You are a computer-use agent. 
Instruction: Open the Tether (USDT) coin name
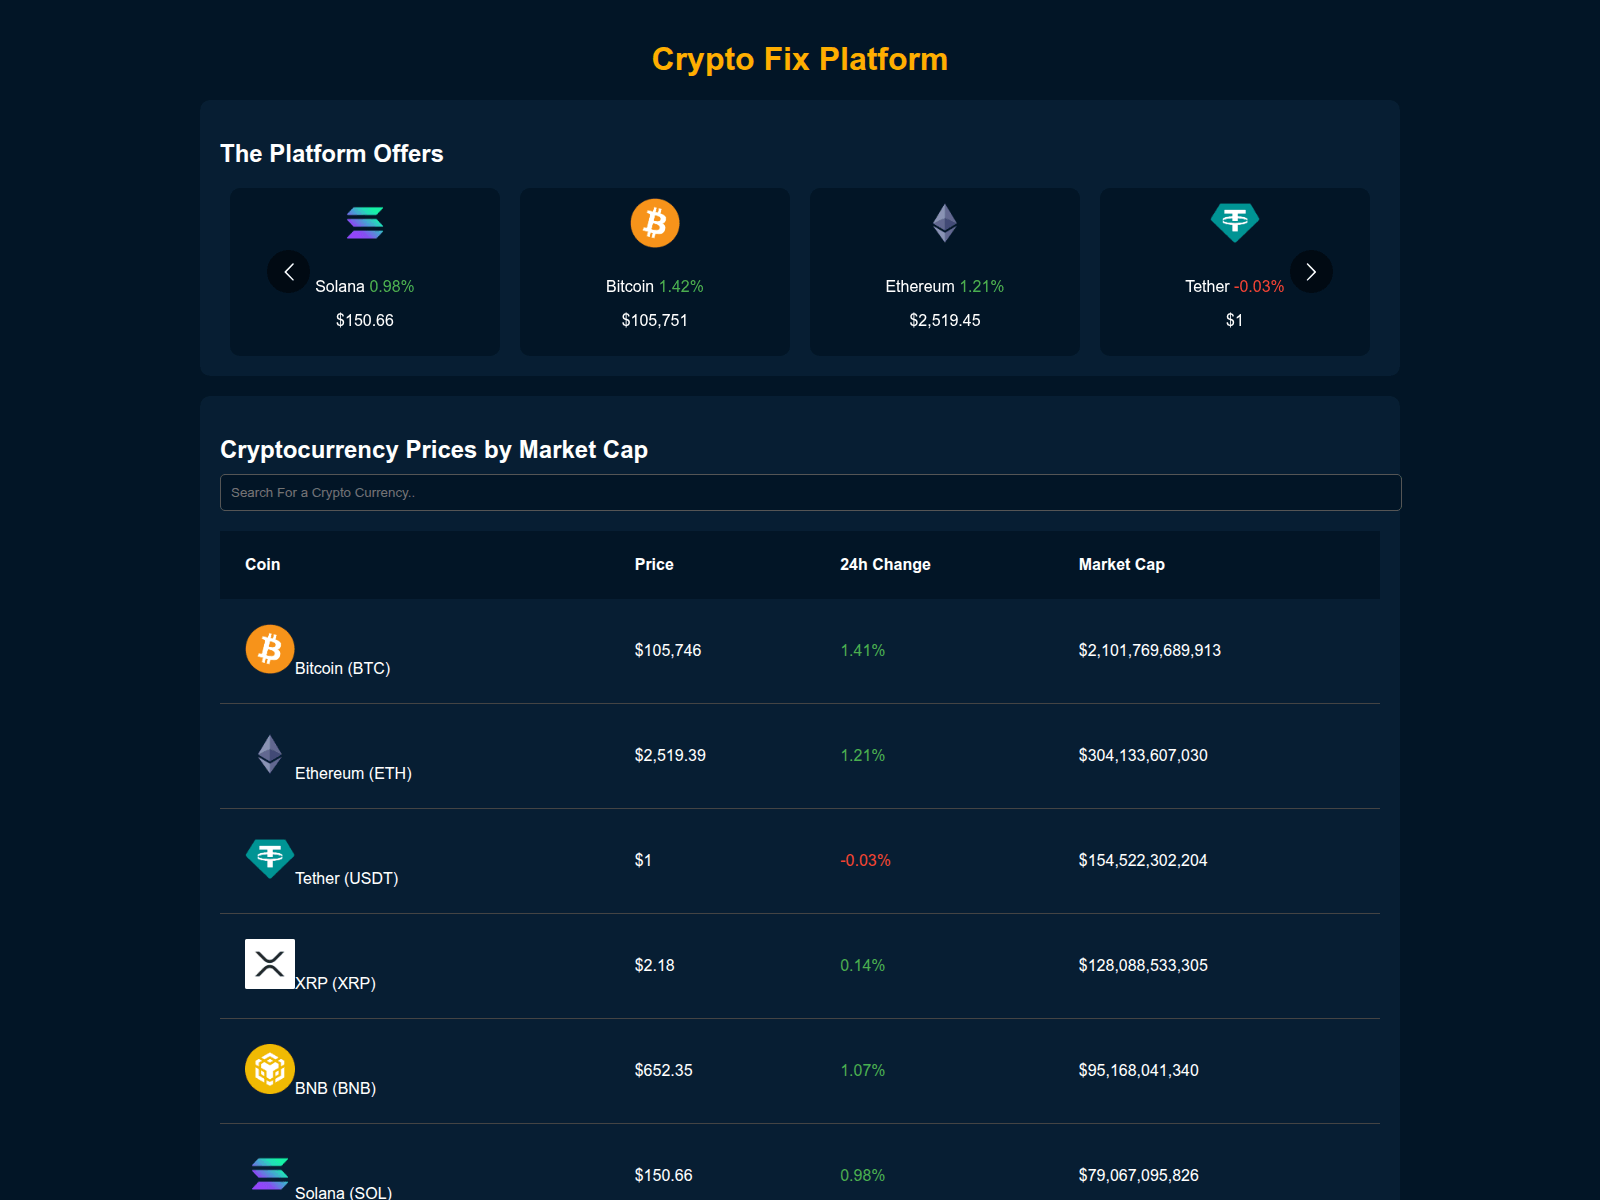coord(347,878)
